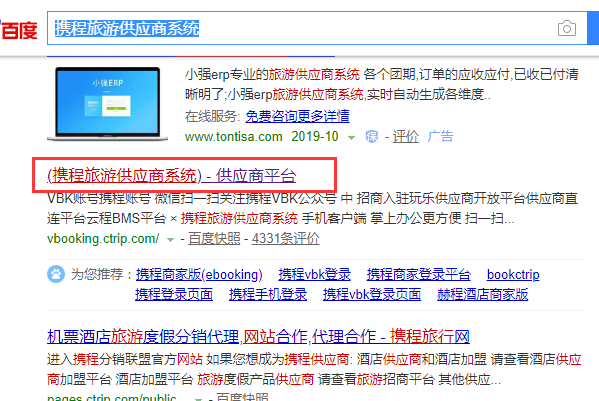Click the www.tontisa.com URL text
599x401 pixels.
(x=233, y=136)
